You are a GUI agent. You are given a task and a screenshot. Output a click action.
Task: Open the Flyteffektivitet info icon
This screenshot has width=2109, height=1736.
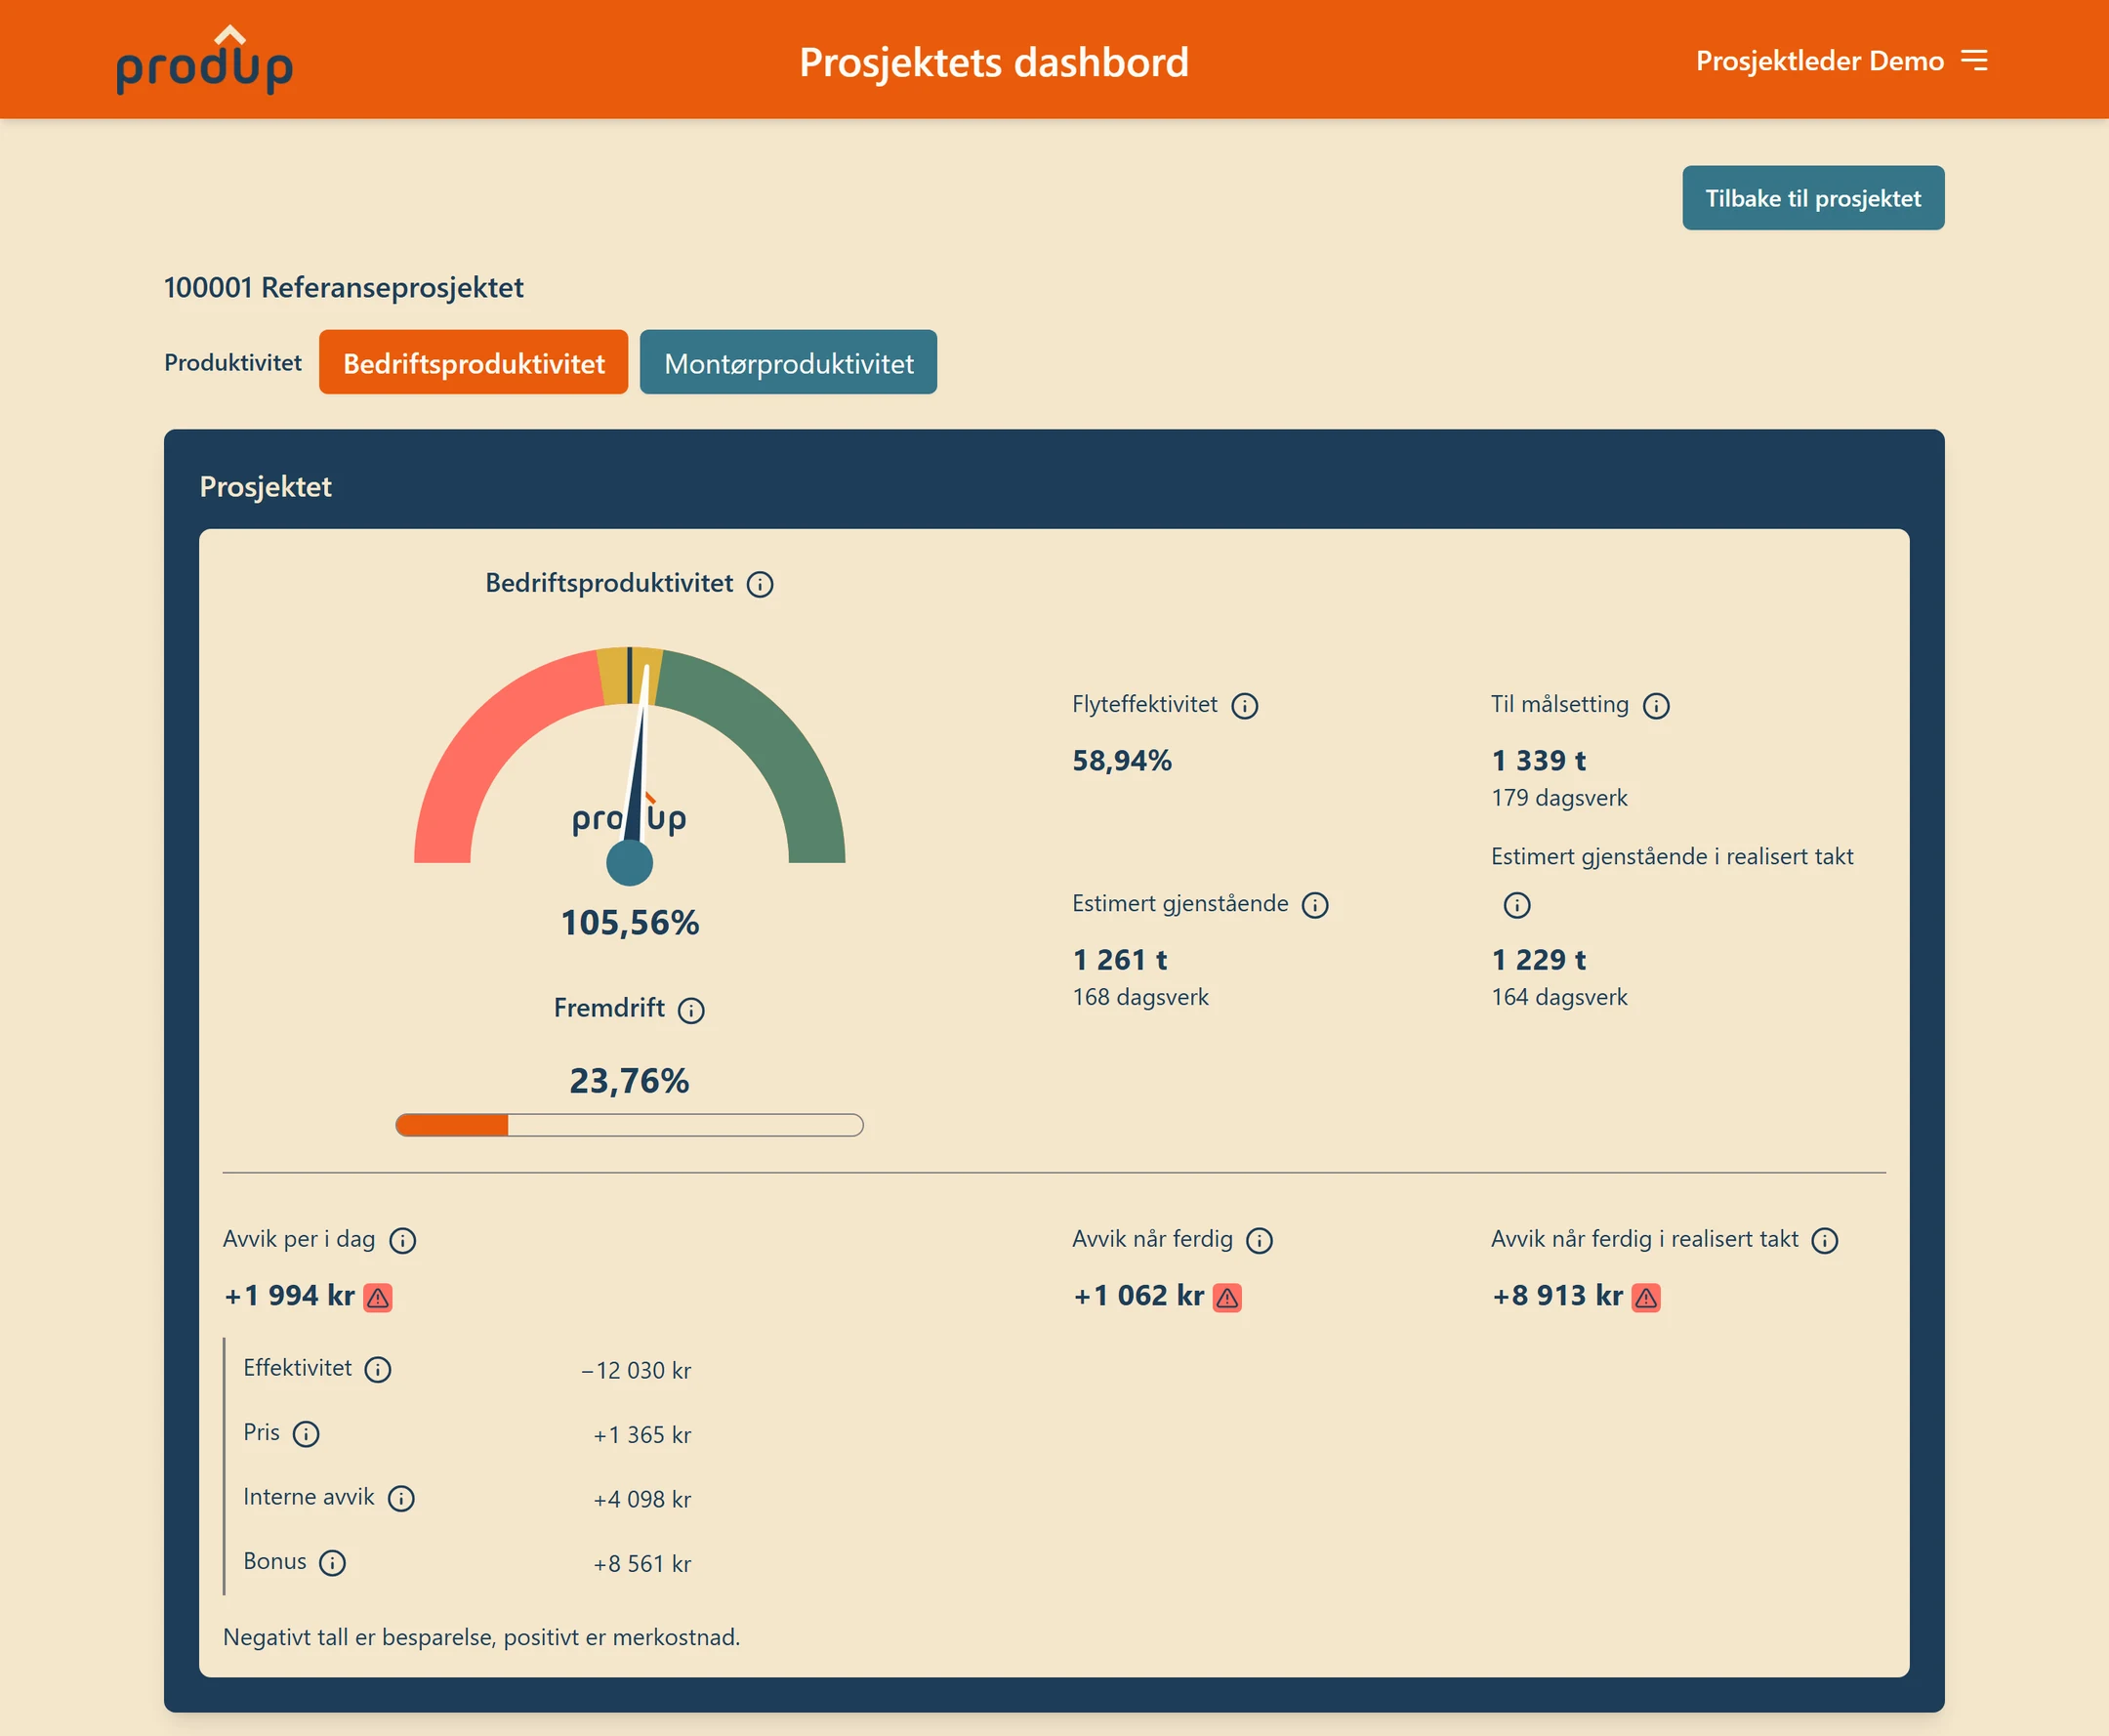click(x=1244, y=706)
